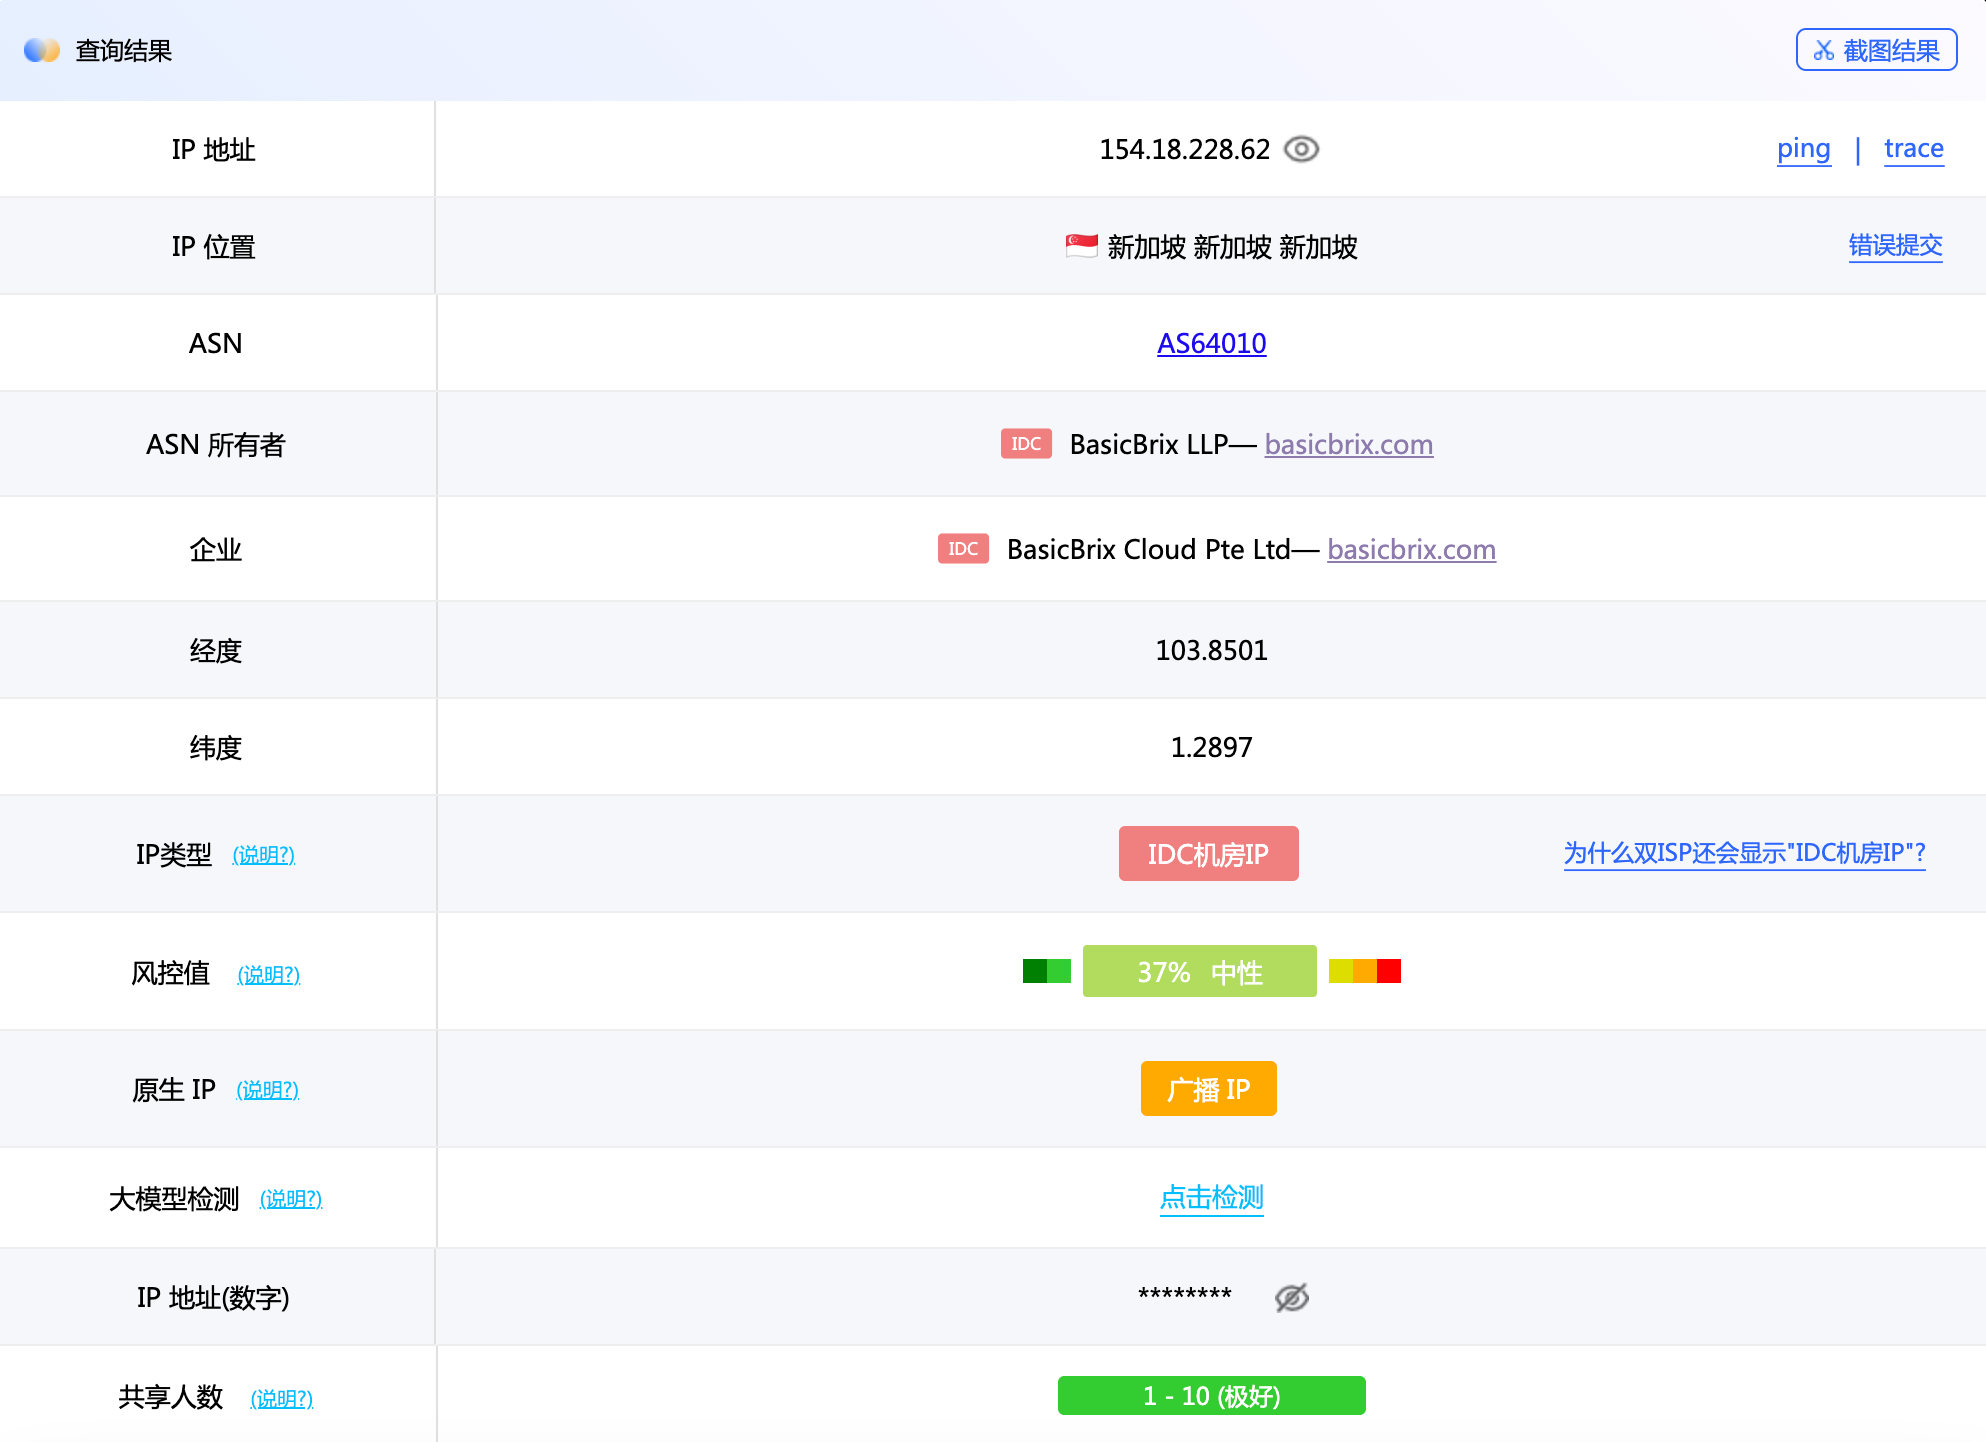Click the red IDC机房IP type badge
Viewport: 1986px width, 1442px height.
(x=1208, y=854)
